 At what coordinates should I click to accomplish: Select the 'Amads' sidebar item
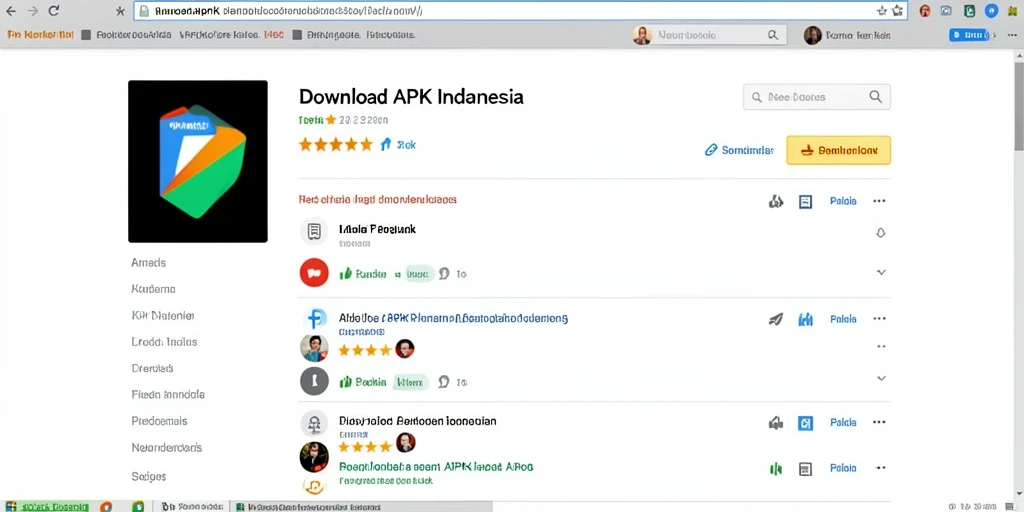149,263
